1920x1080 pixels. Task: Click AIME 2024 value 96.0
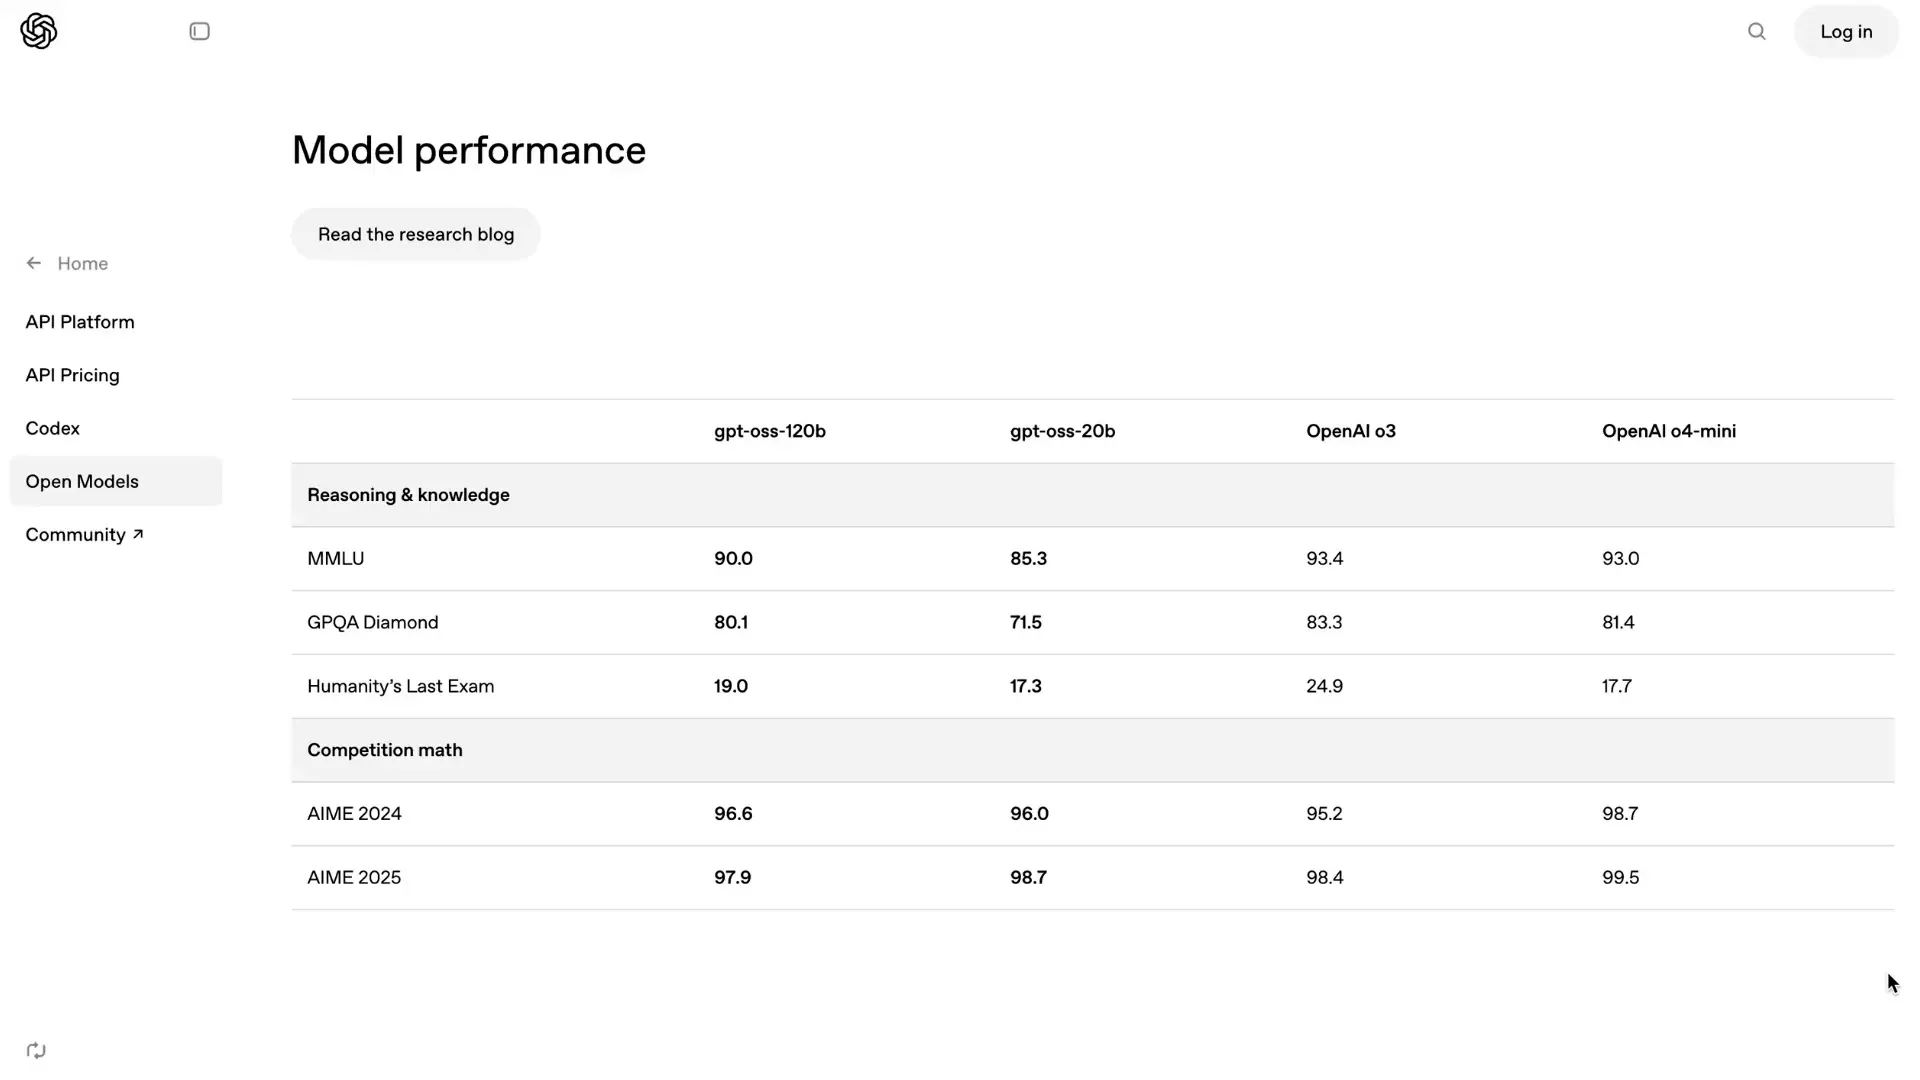[1029, 814]
